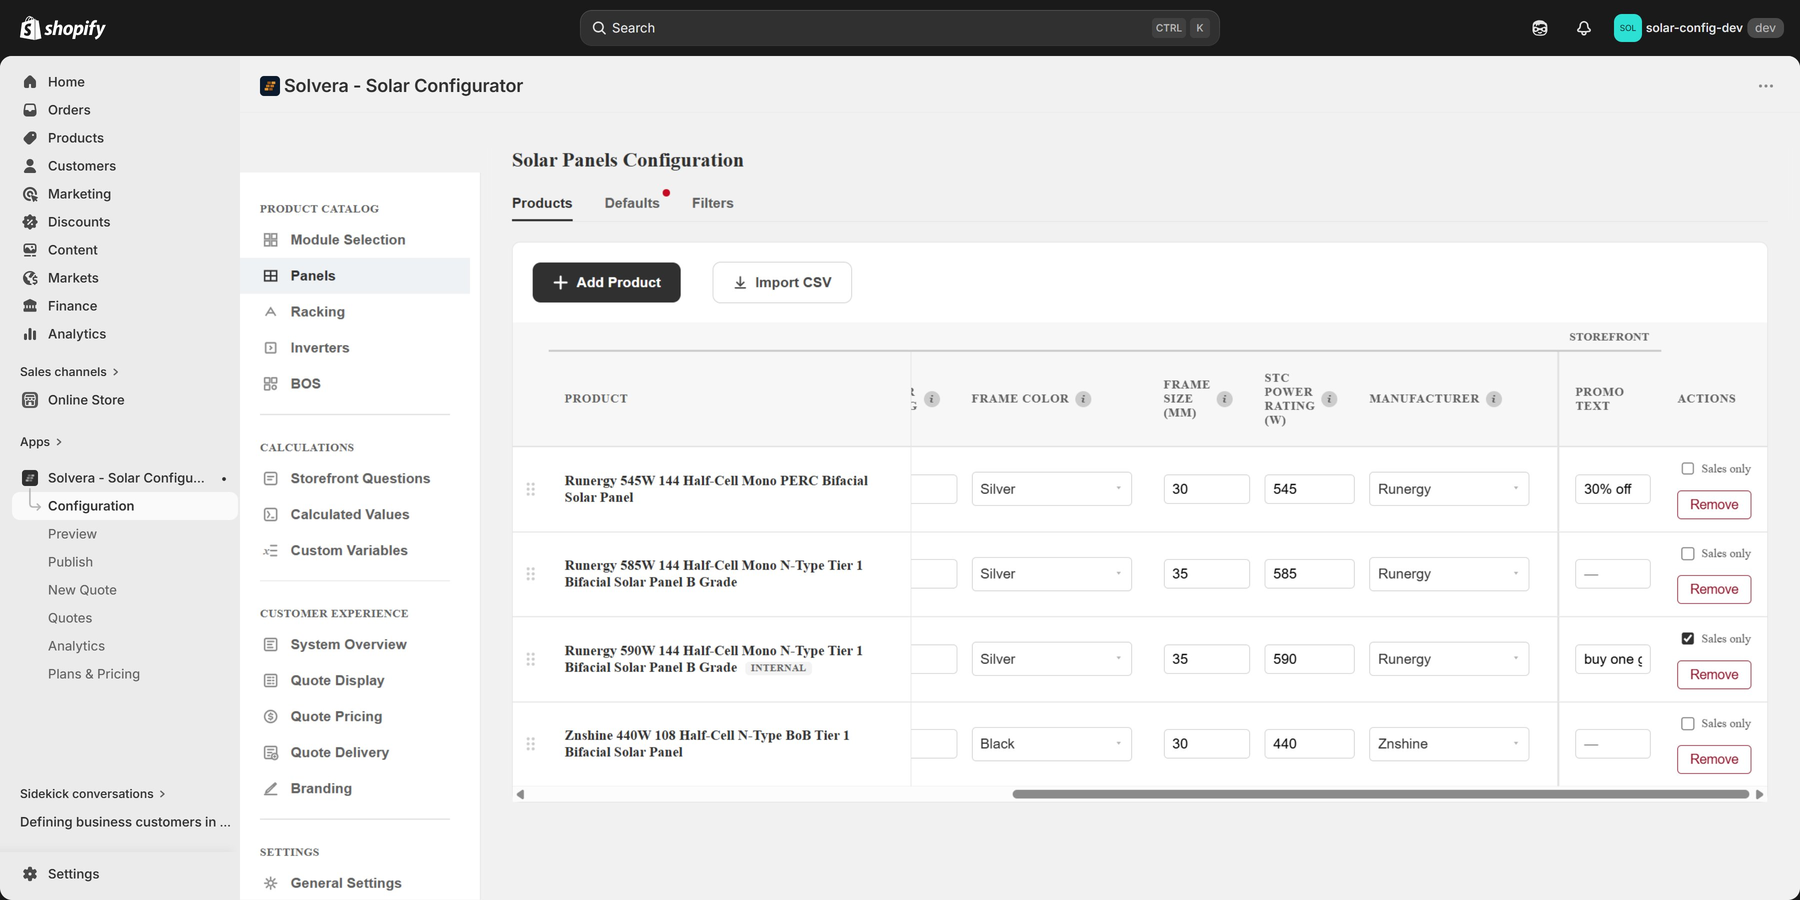The height and width of the screenshot is (900, 1800).
Task: Open the Znshine Manufacturer dropdown
Action: [1448, 744]
